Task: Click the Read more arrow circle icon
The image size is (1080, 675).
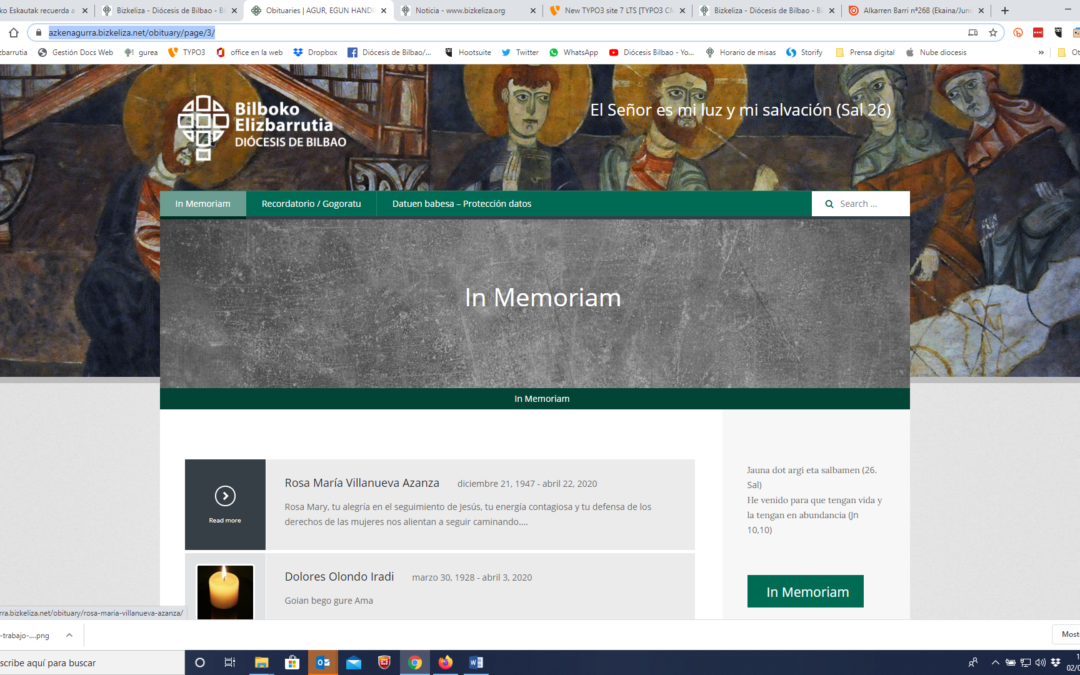Action: (225, 496)
